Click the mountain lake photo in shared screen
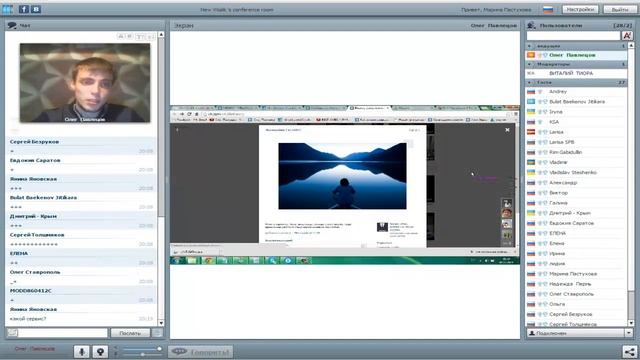 tap(342, 176)
